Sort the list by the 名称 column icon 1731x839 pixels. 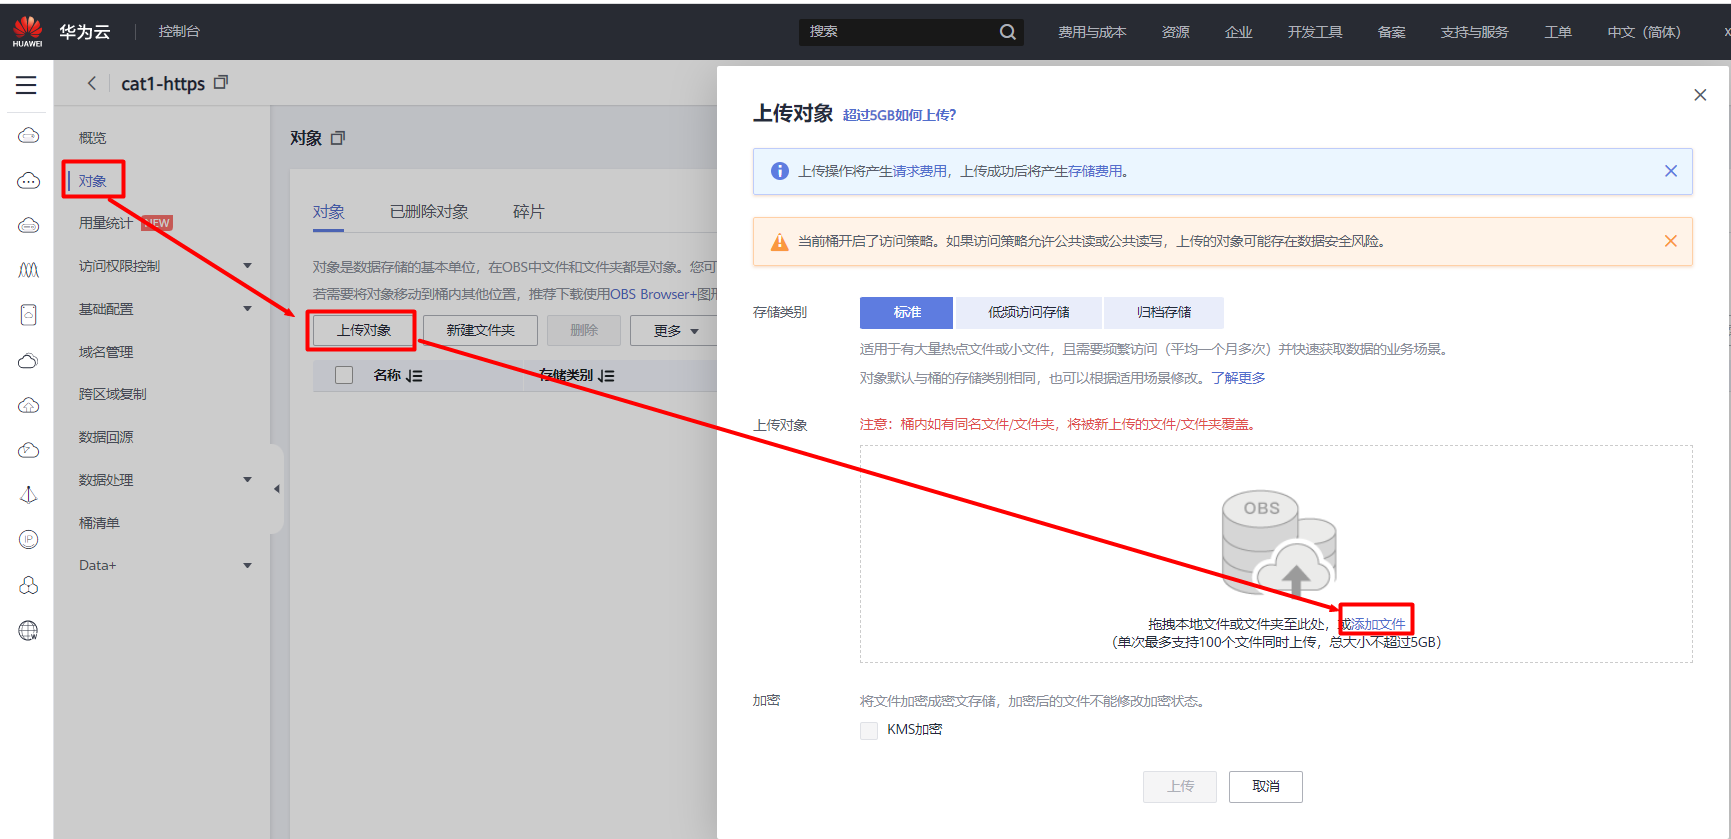point(414,376)
